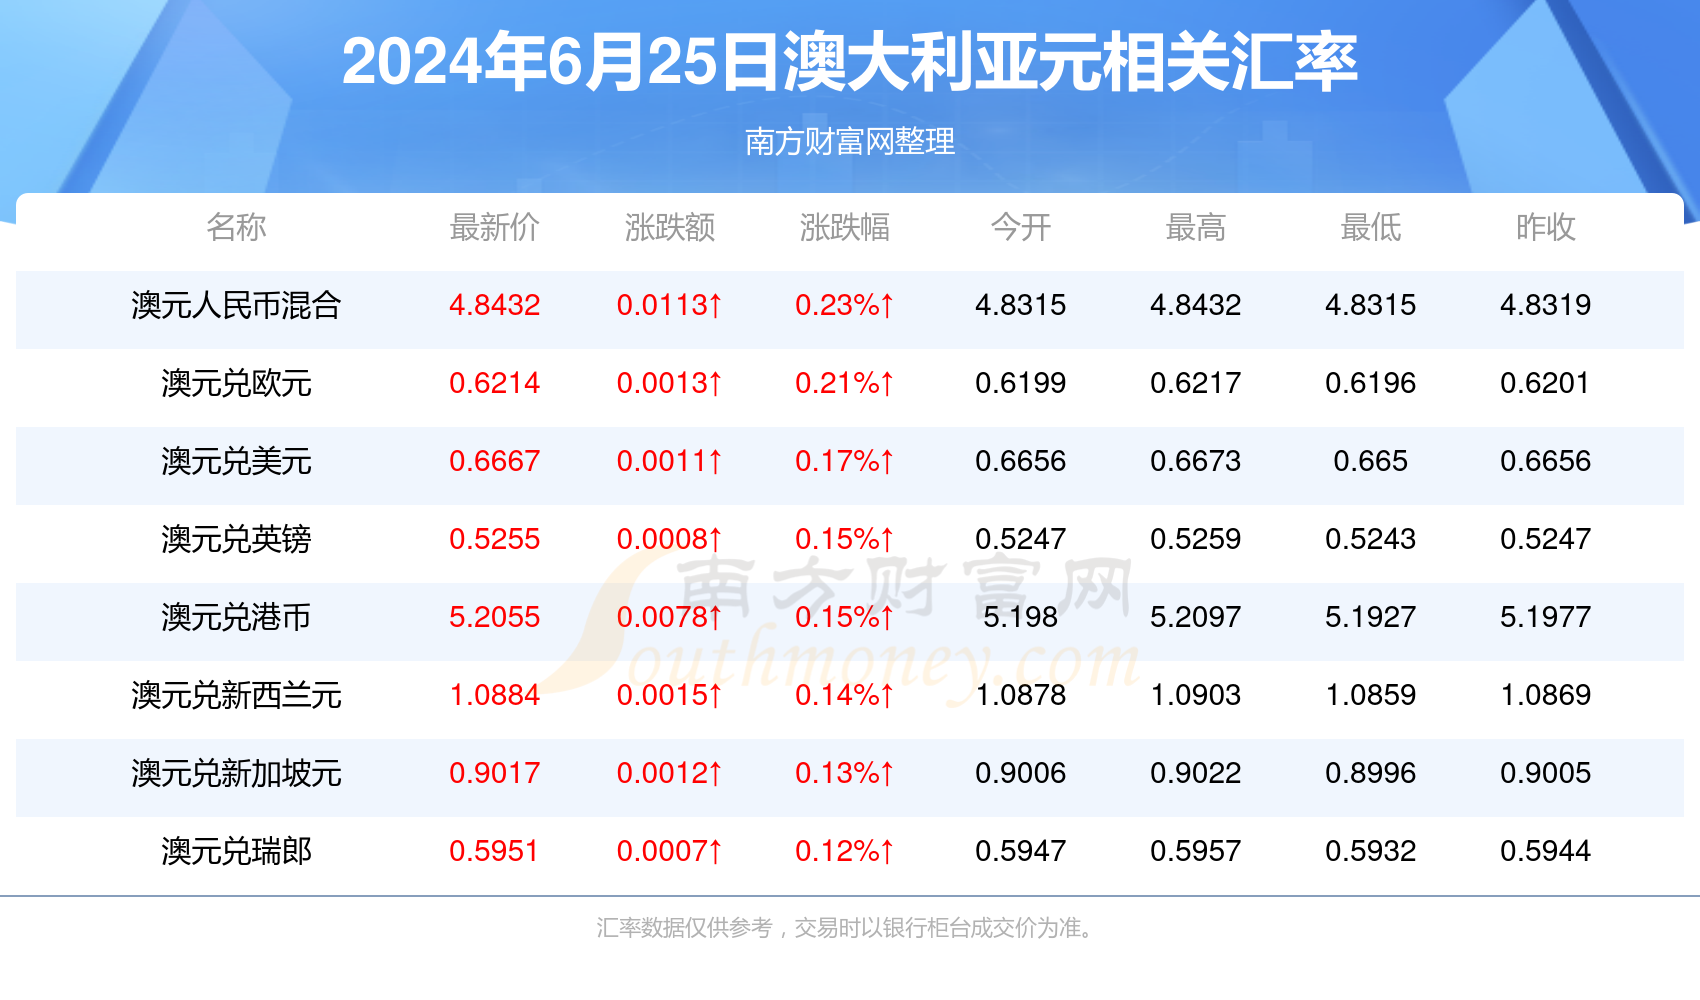
Task: Click the title 2024年6月25日澳大利亚元相关汇率
Action: [x=850, y=62]
